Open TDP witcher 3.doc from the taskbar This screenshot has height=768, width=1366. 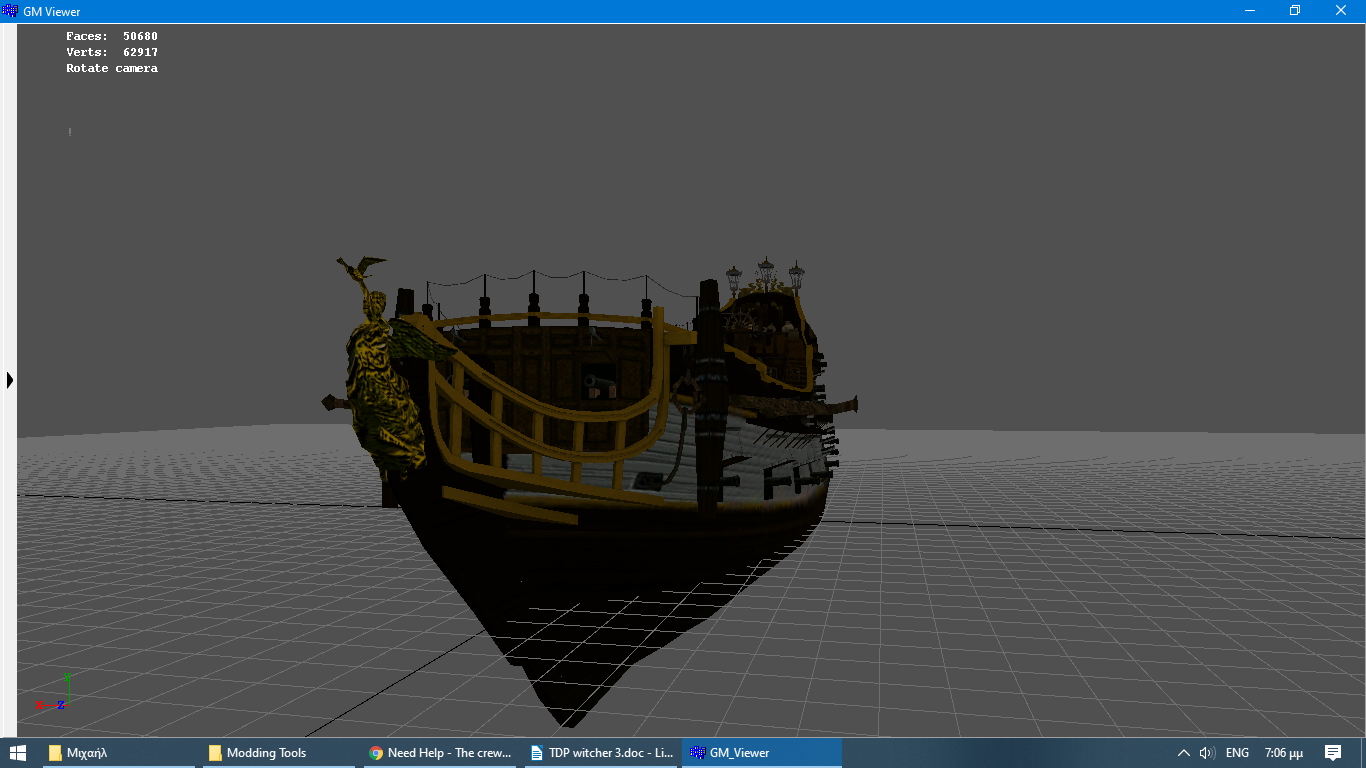[602, 753]
